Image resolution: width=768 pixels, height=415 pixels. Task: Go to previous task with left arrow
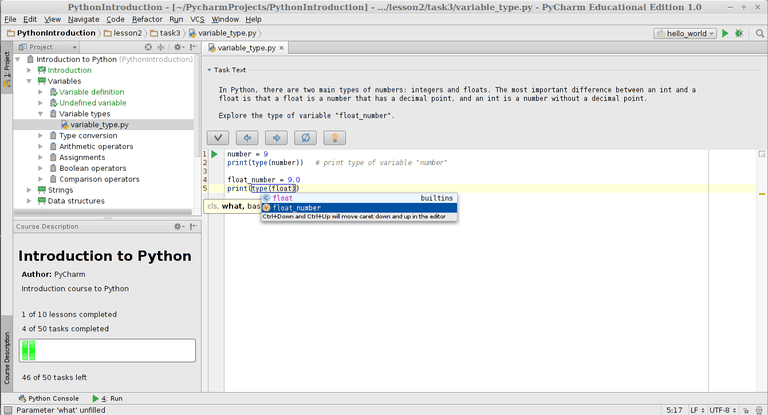point(247,138)
